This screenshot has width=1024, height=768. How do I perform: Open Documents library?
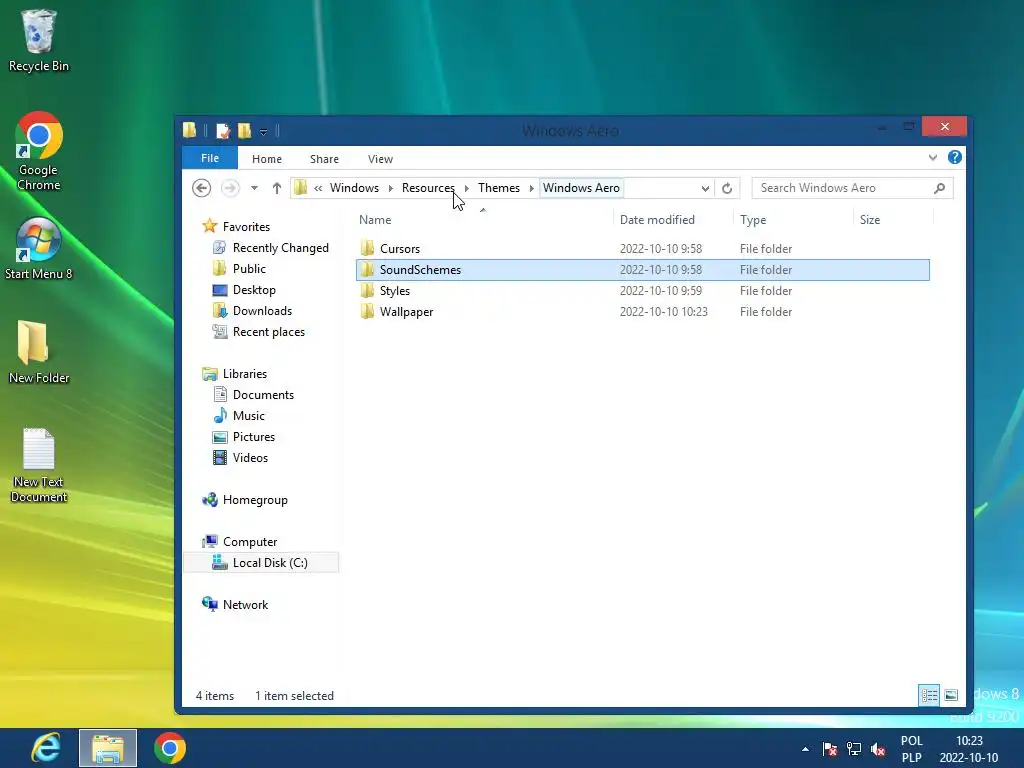(263, 395)
